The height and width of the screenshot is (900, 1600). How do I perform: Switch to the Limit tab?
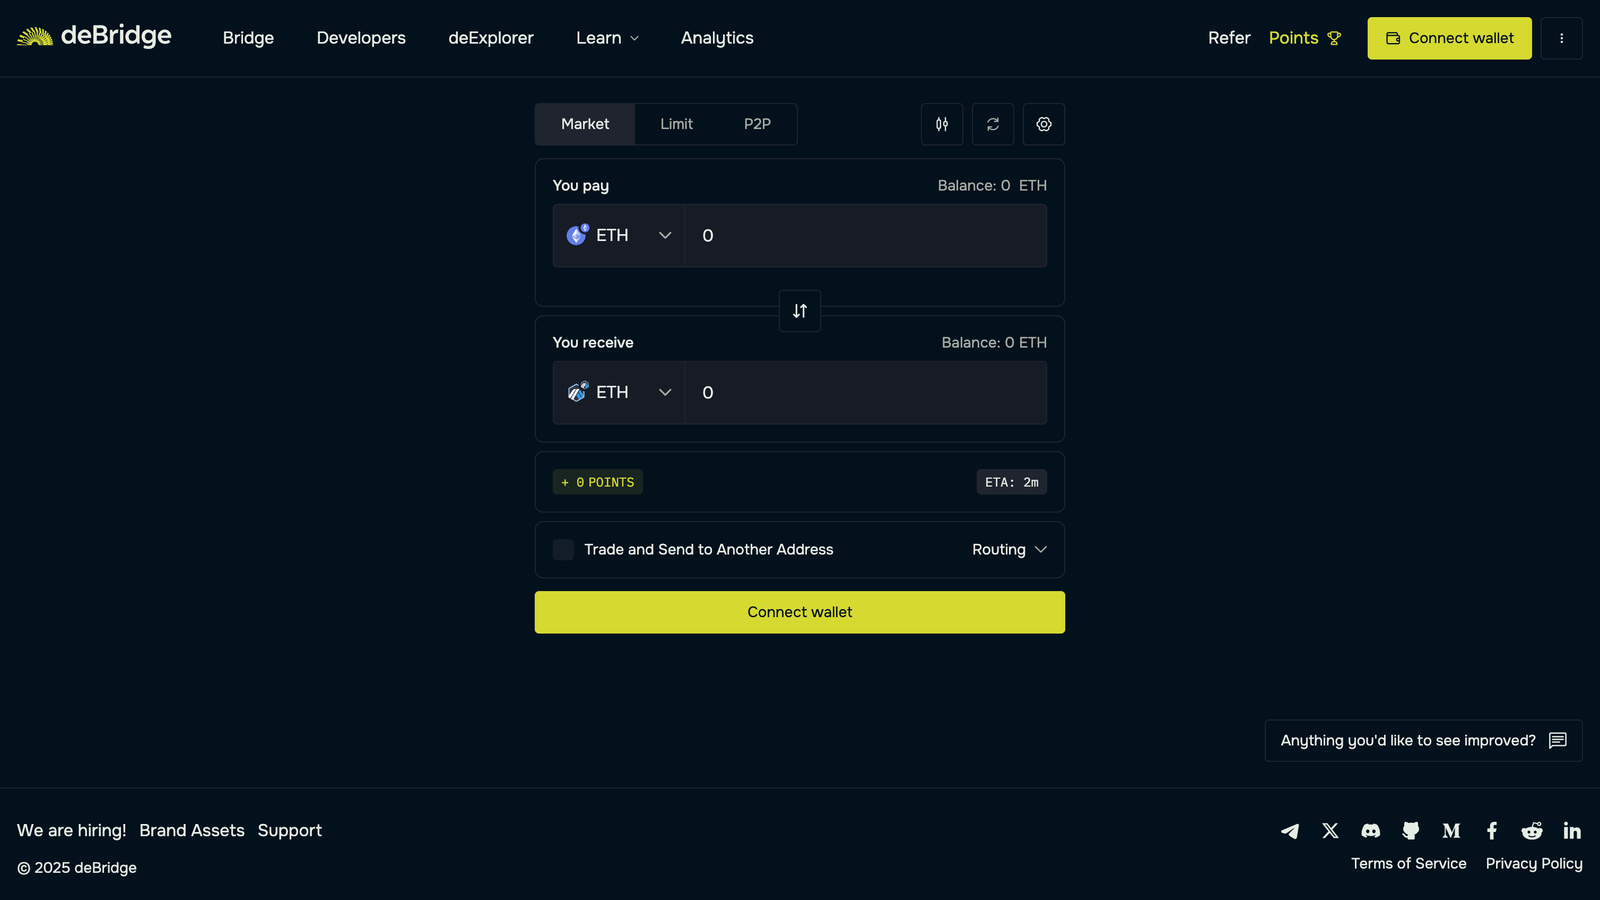point(675,124)
